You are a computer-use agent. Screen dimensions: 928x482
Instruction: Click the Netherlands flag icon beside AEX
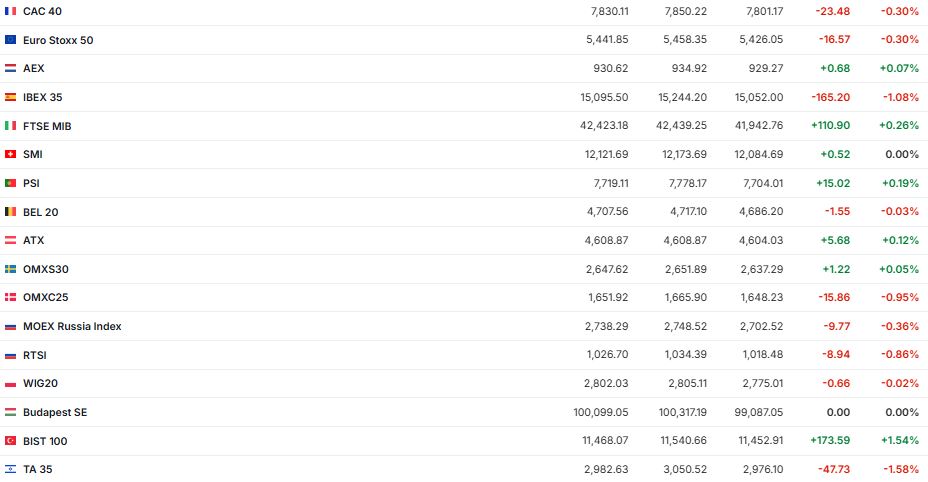[11, 69]
